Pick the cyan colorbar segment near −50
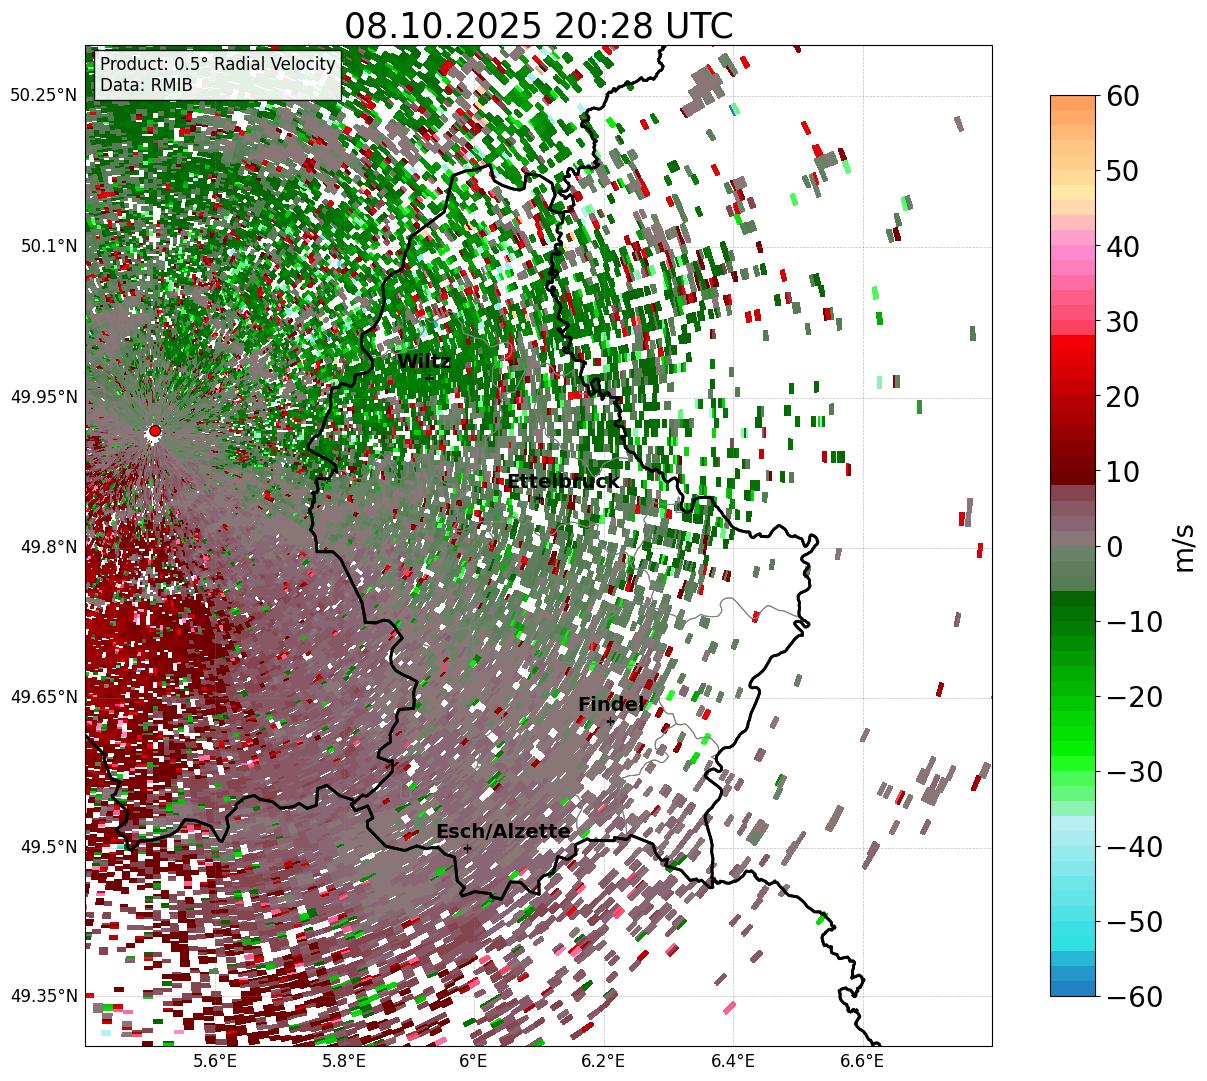The width and height of the screenshot is (1207, 1081). coord(1073,927)
